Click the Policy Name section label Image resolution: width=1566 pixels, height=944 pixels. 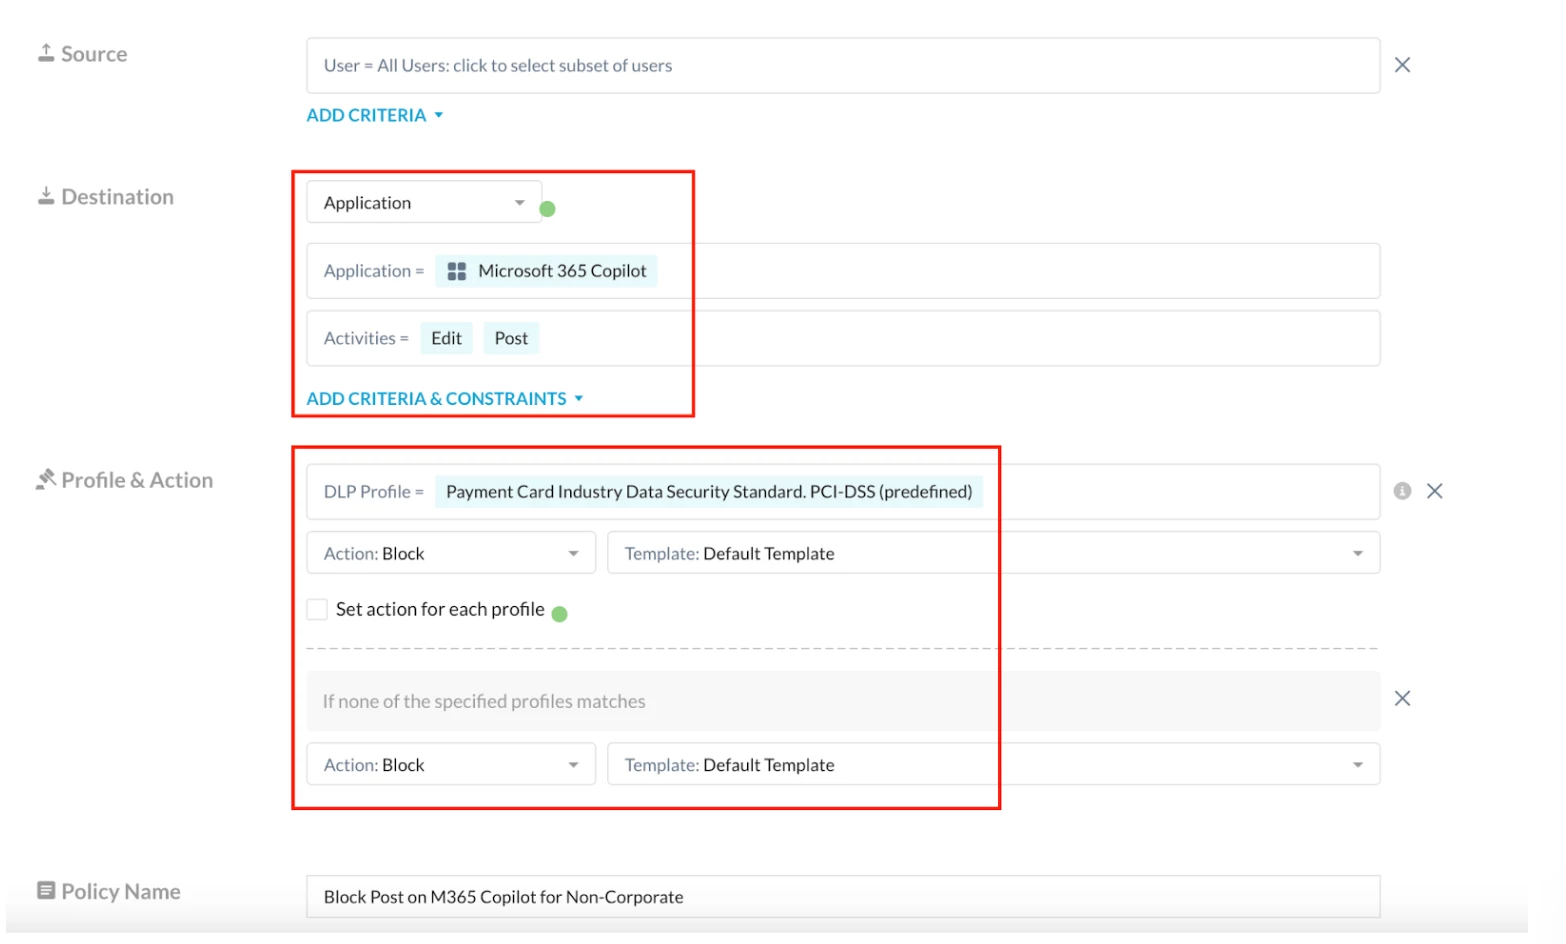tap(121, 891)
